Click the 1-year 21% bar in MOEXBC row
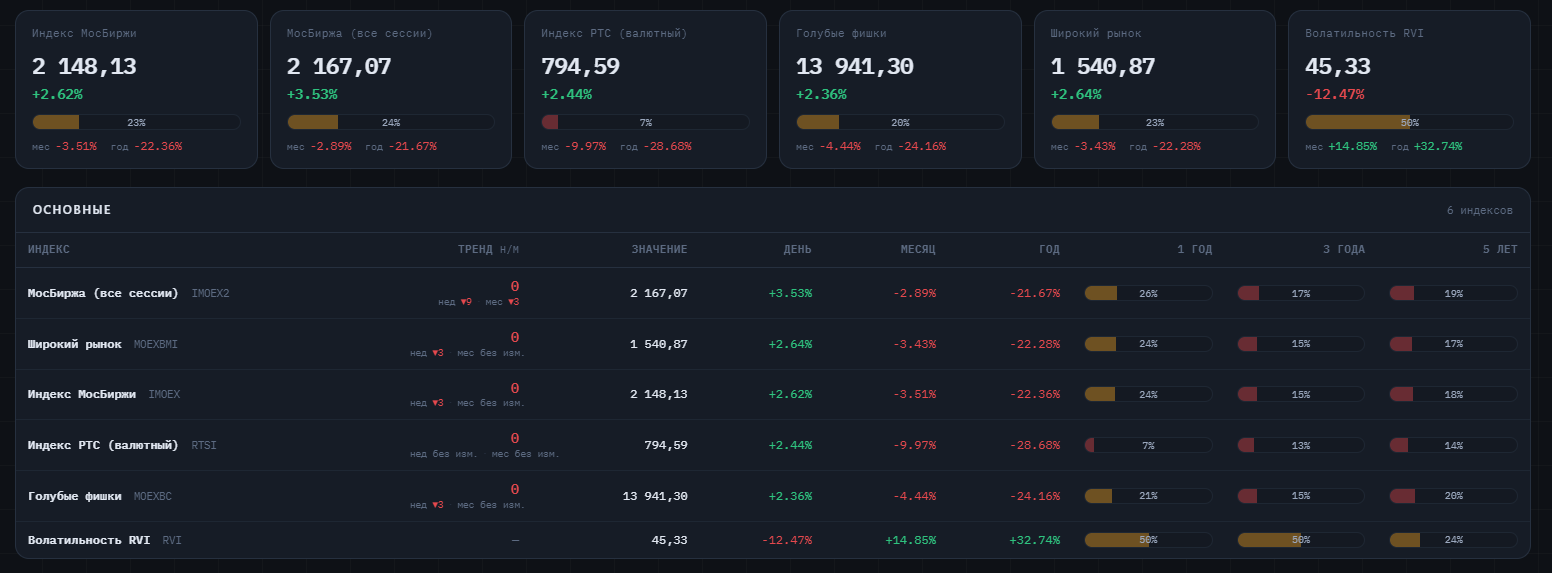 (1148, 496)
